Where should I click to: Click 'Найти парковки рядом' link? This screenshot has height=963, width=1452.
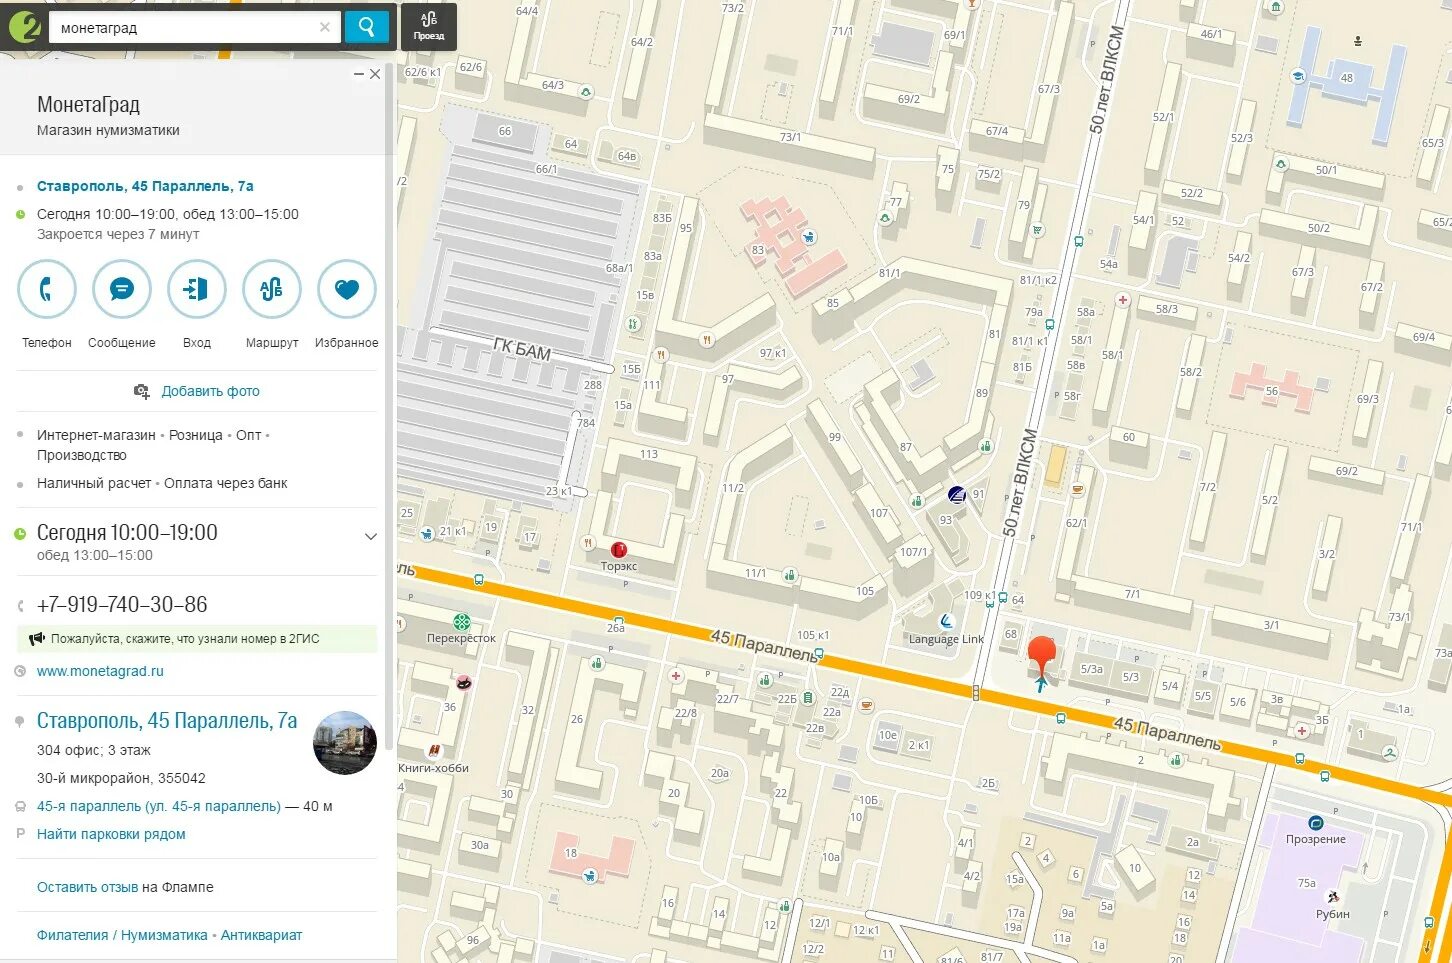(111, 834)
